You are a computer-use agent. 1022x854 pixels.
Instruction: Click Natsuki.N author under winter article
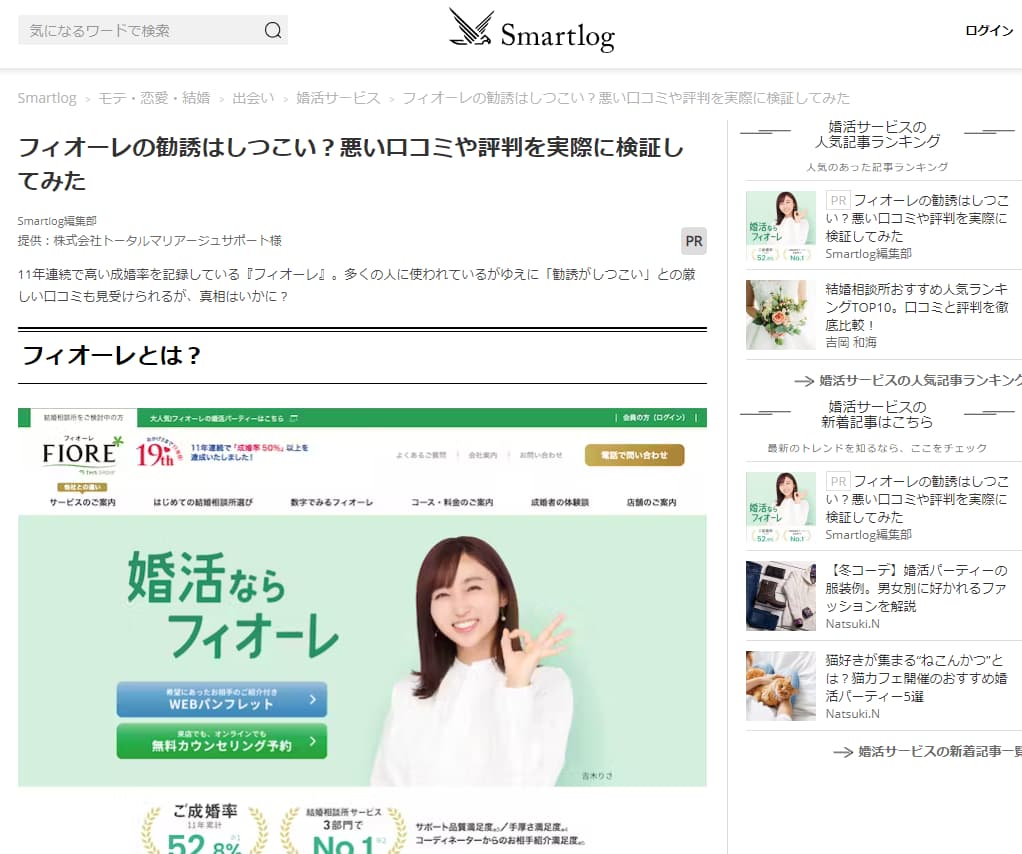tap(853, 624)
